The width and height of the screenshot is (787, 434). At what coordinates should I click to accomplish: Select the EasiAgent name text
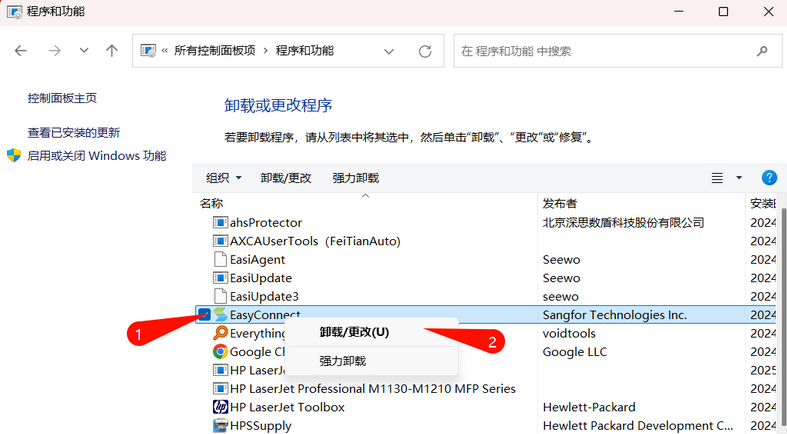(257, 259)
